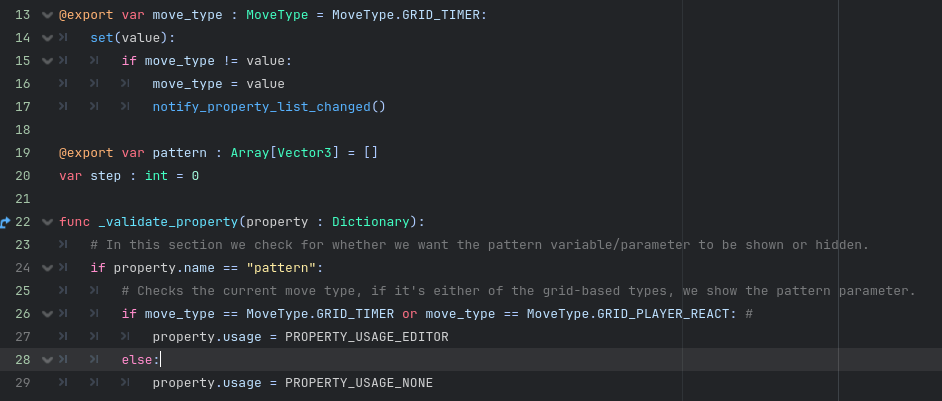Click line number 20 in the gutter
The width and height of the screenshot is (942, 401).
coord(23,176)
